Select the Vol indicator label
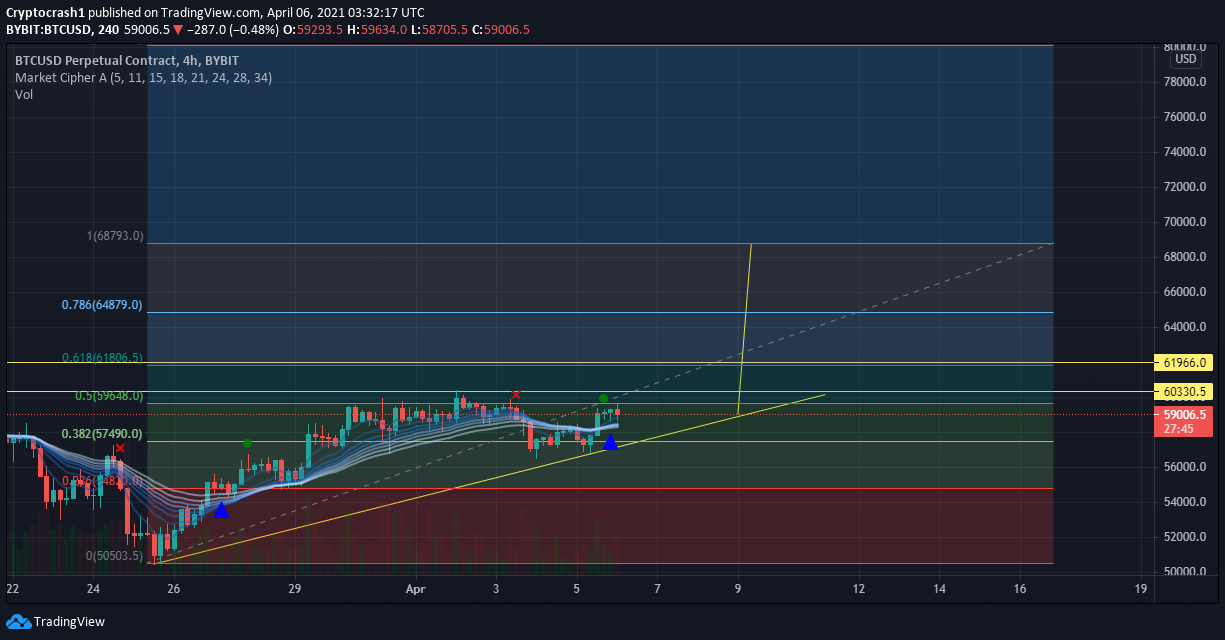Image resolution: width=1225 pixels, height=640 pixels. tap(24, 94)
